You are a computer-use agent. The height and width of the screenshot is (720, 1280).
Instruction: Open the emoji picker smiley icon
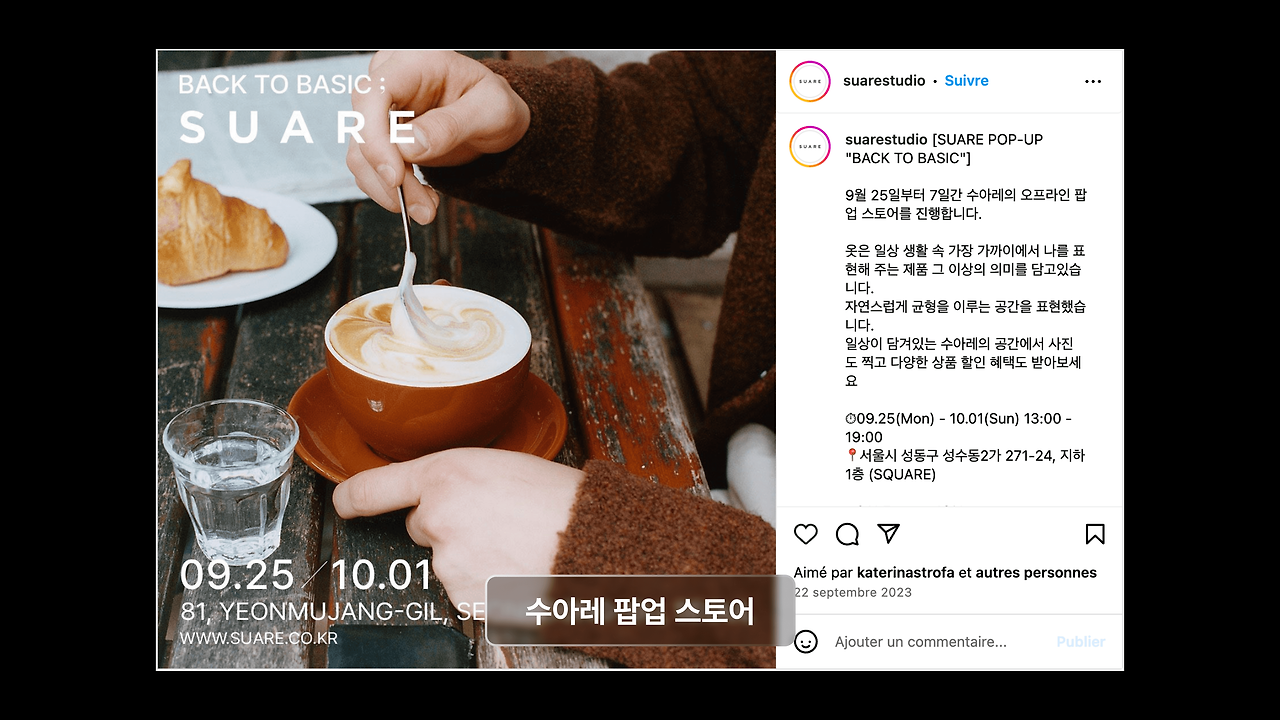tap(806, 641)
